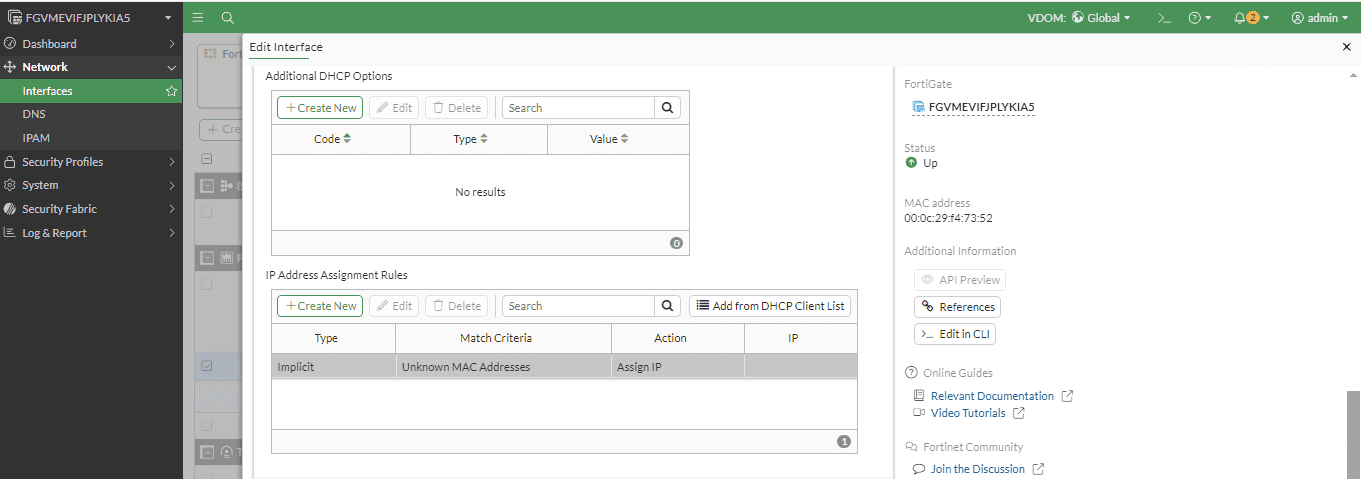Open the CLI console icon
The image size is (1361, 479).
point(1163,18)
